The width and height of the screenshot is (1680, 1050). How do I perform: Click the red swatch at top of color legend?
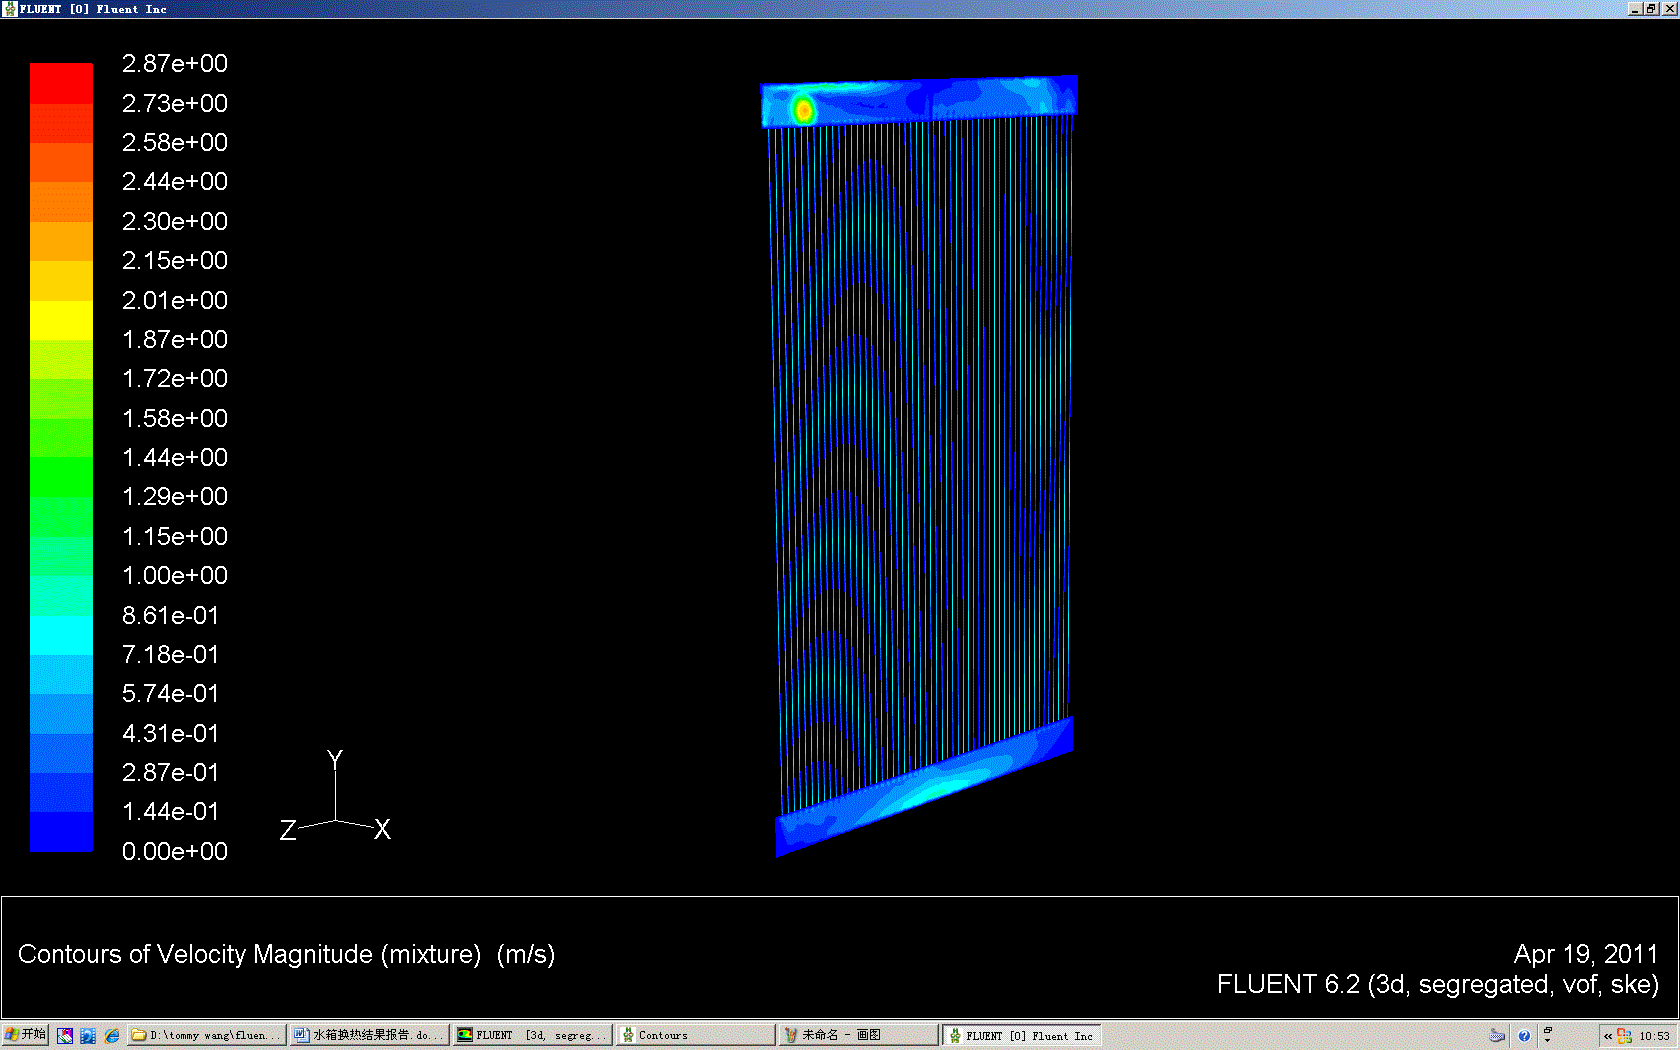(61, 82)
